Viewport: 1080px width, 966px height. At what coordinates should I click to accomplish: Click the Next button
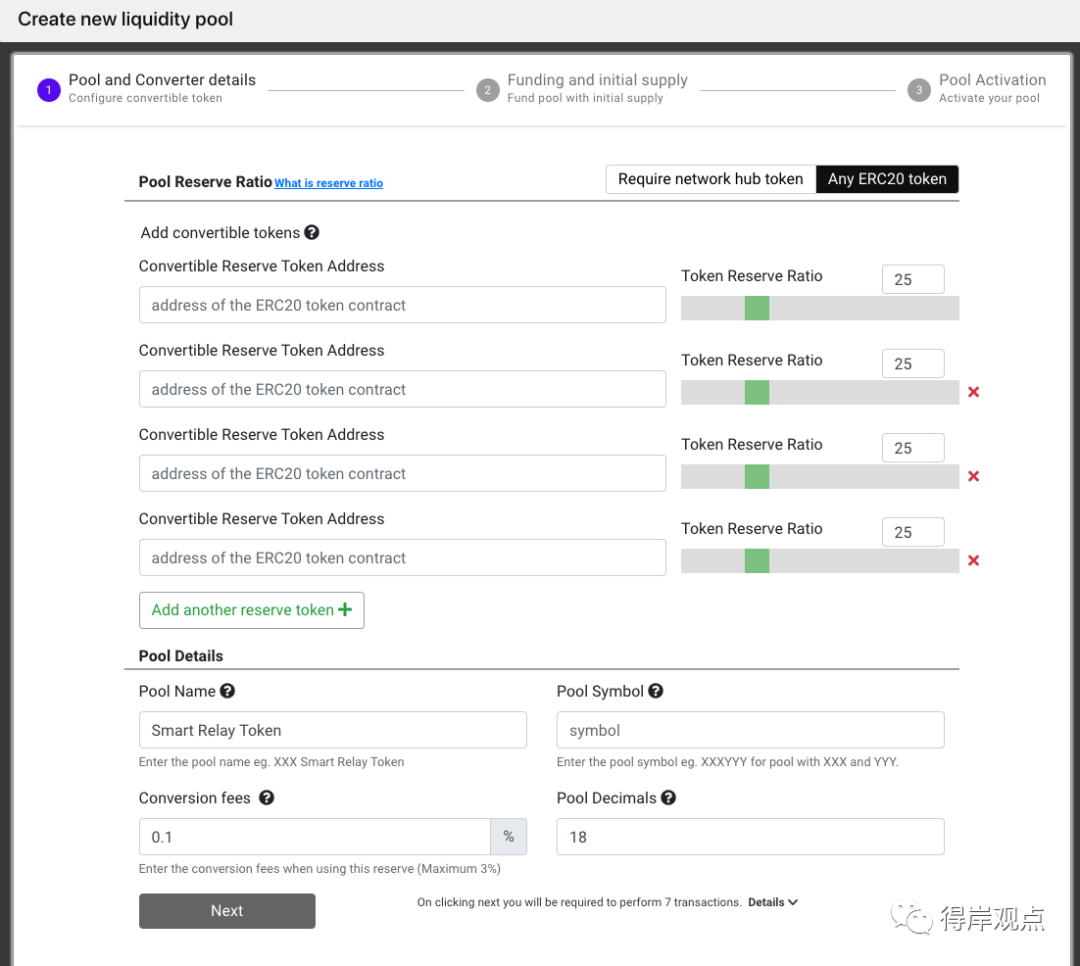coord(227,911)
